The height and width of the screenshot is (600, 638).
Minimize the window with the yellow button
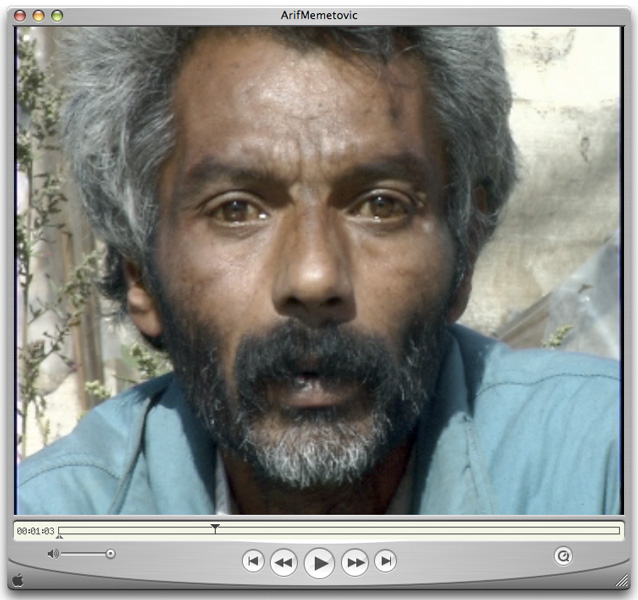pos(38,16)
